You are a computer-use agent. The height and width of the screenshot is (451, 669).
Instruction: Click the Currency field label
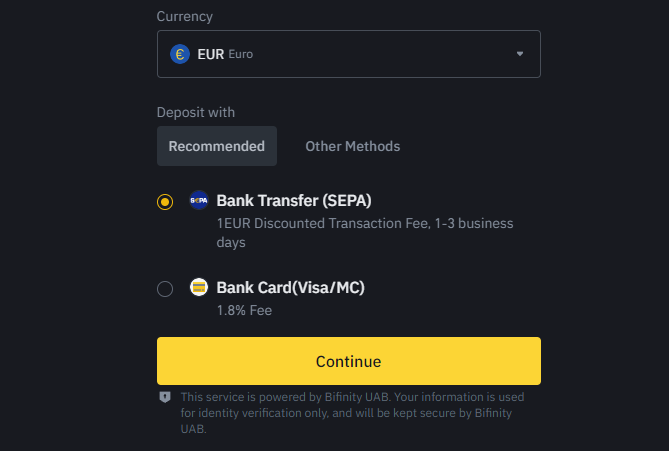click(184, 16)
